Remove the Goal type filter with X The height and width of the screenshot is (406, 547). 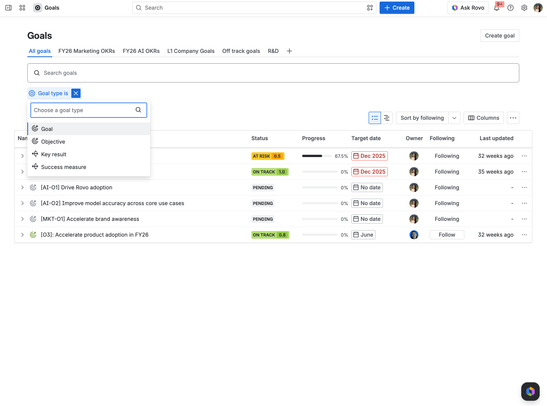76,93
